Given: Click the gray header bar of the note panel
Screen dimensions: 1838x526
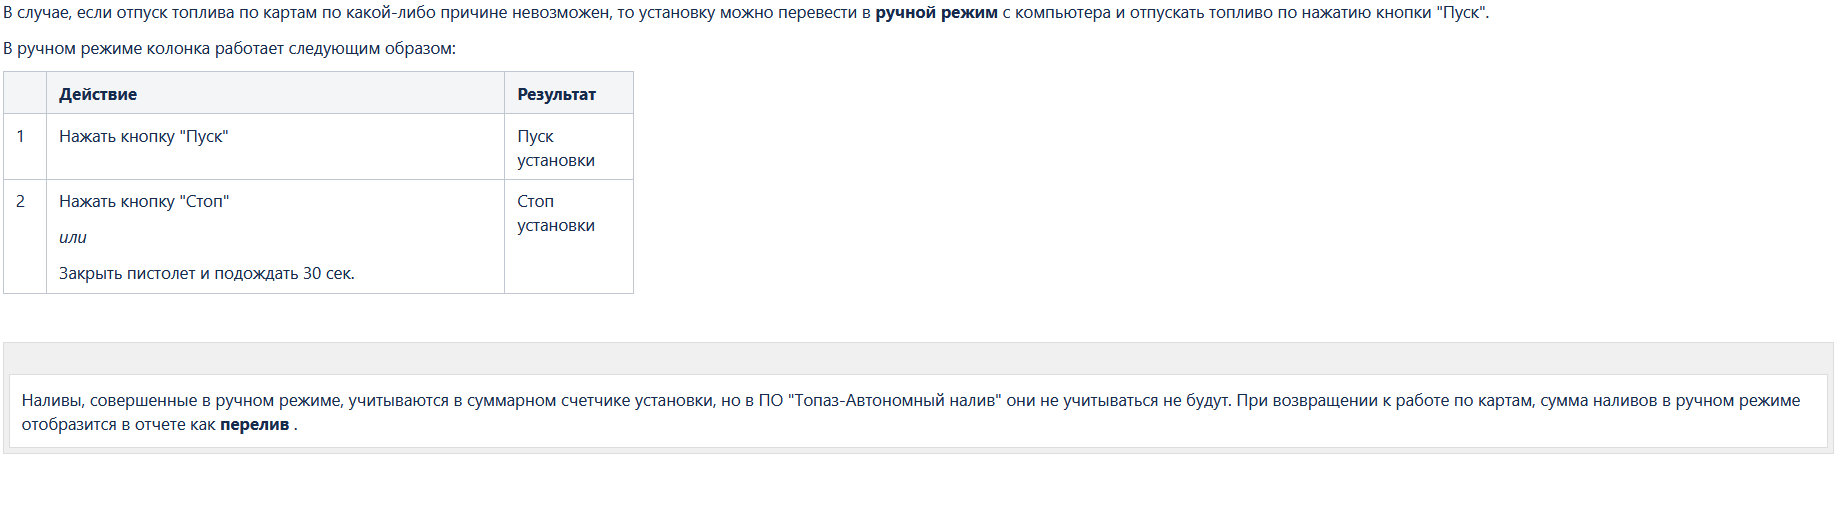Looking at the screenshot, I should (x=918, y=357).
